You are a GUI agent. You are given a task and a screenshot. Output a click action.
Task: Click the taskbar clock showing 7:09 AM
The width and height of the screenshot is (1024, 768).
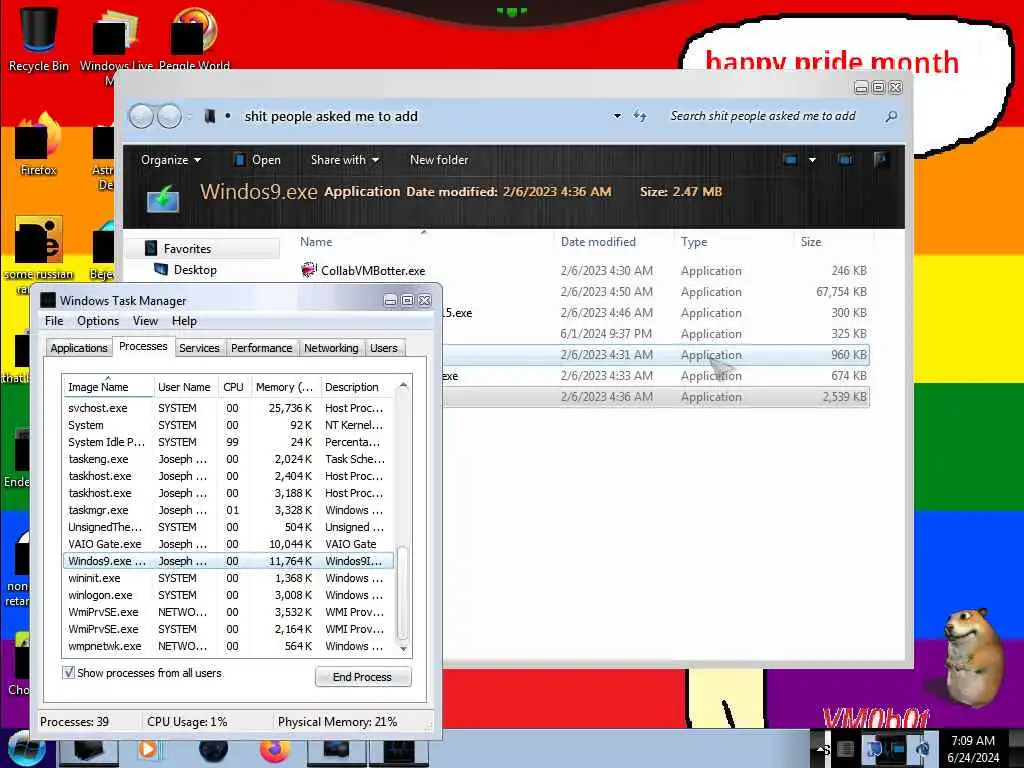pos(973,749)
